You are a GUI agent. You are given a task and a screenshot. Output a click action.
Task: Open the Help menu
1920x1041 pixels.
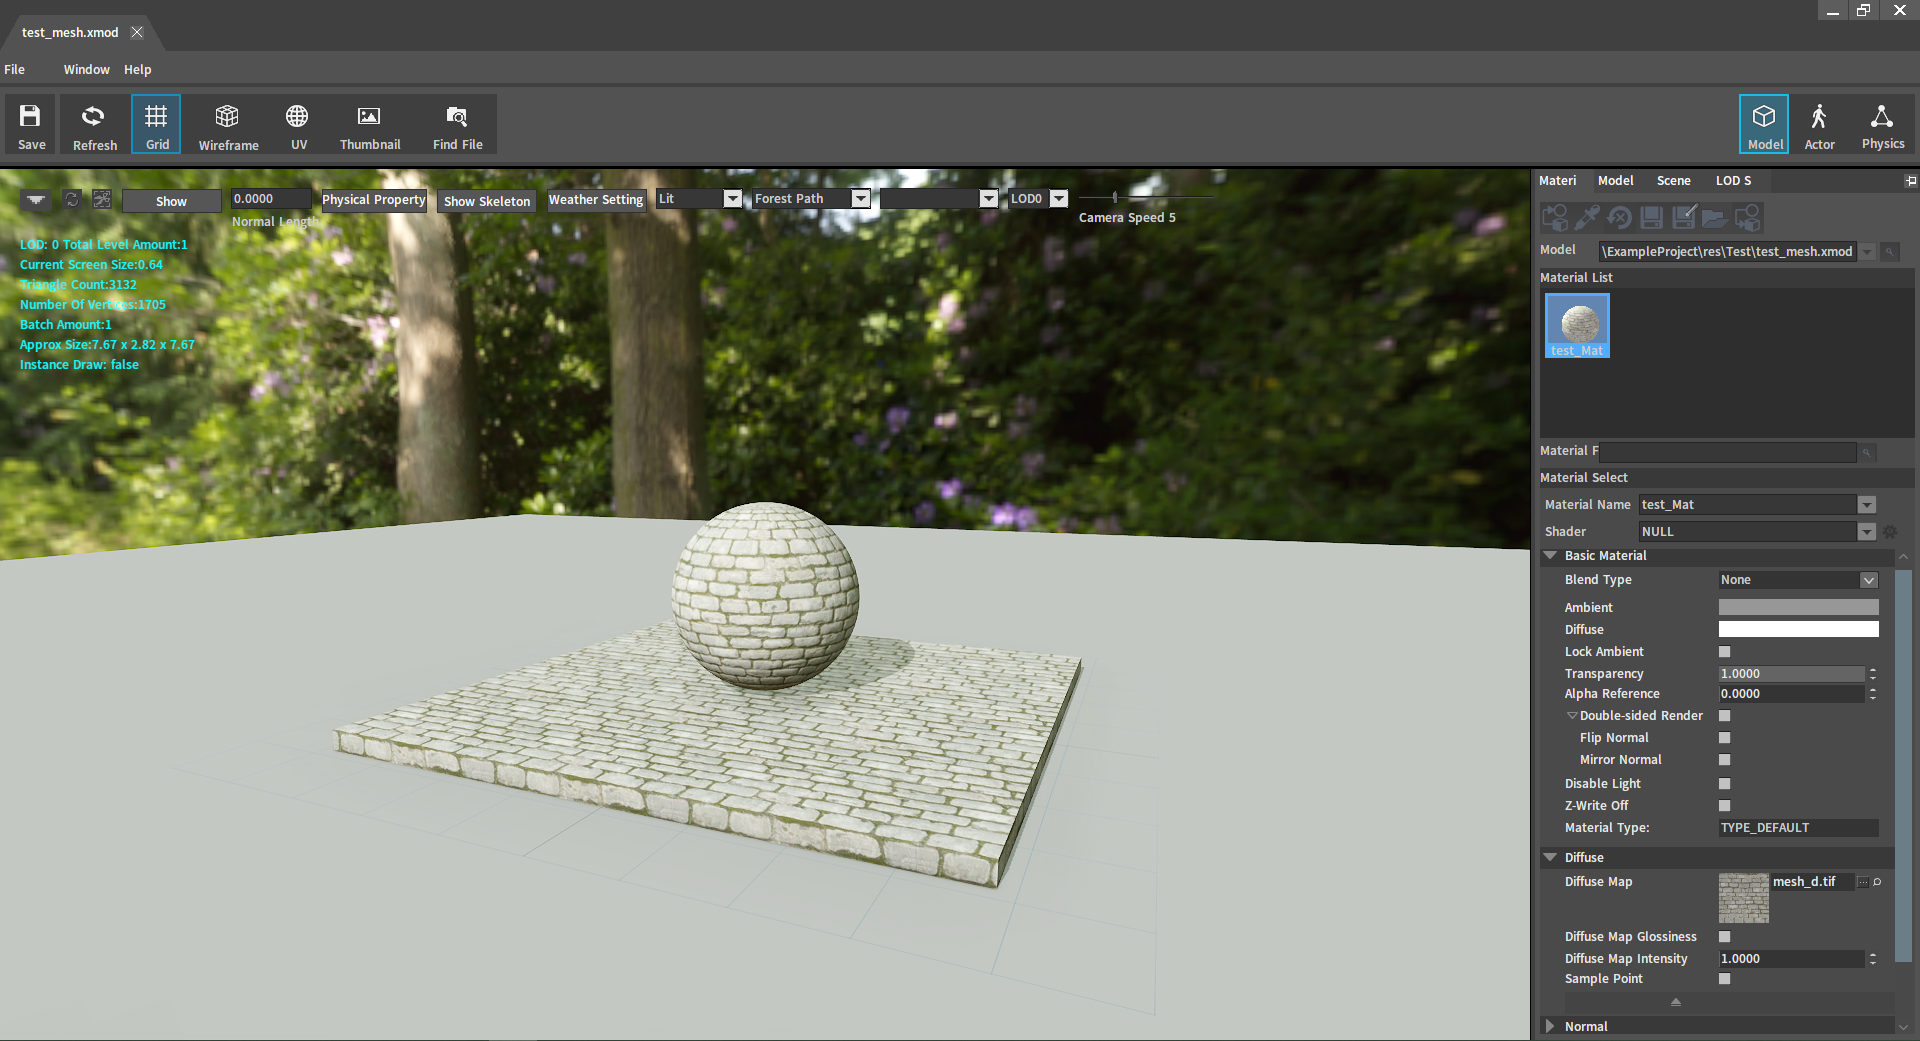click(137, 70)
